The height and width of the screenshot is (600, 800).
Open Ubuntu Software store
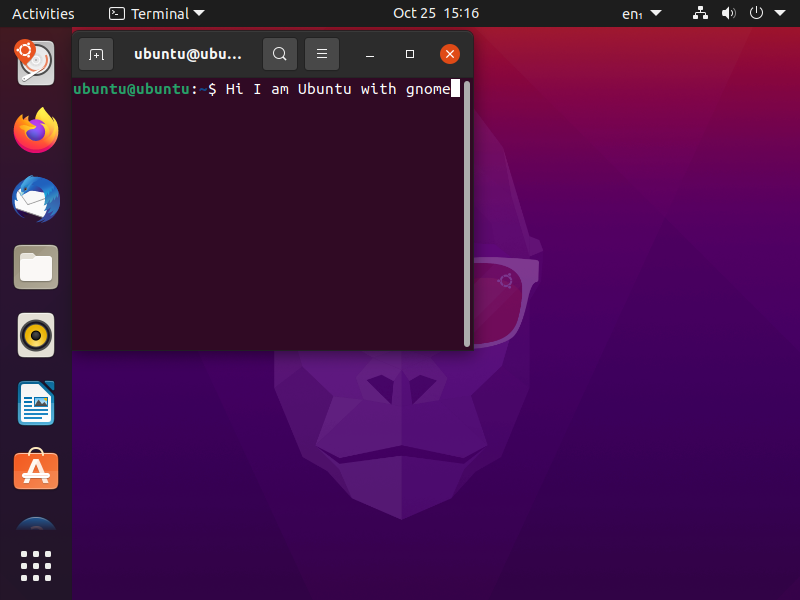coord(36,470)
